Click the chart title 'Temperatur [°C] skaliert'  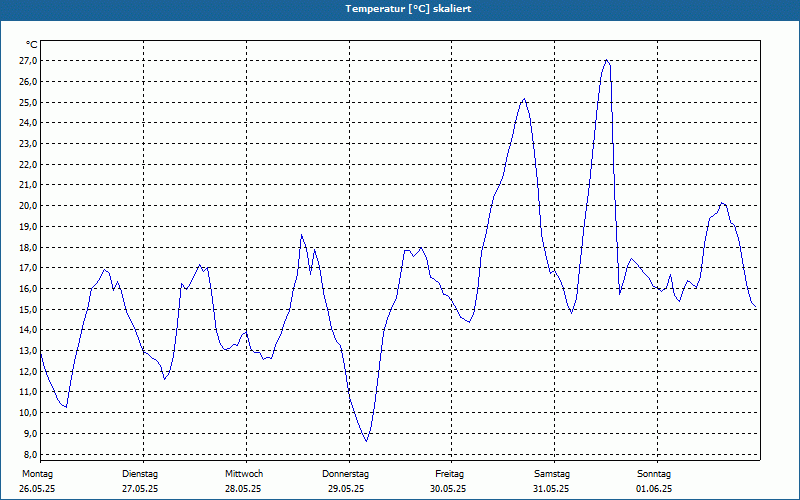(408, 9)
